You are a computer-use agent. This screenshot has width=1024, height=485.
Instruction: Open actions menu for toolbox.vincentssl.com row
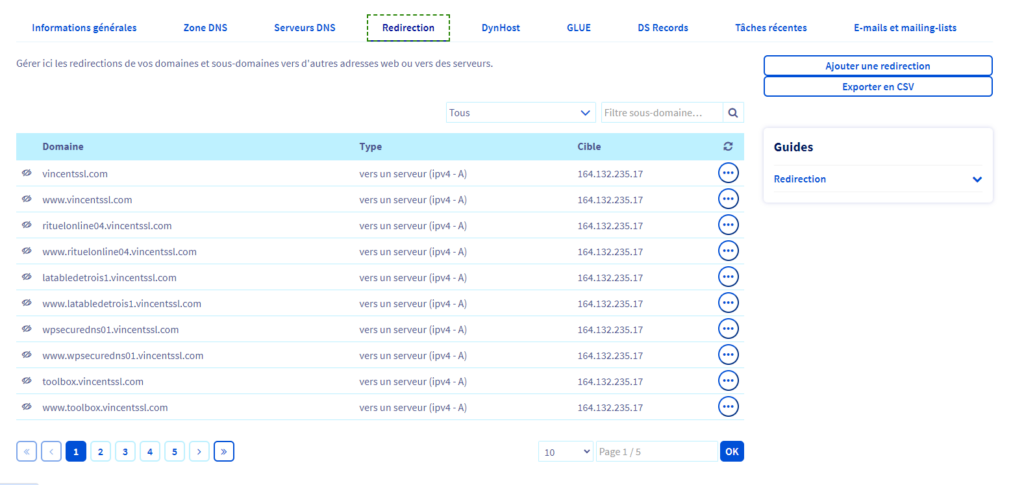click(728, 381)
